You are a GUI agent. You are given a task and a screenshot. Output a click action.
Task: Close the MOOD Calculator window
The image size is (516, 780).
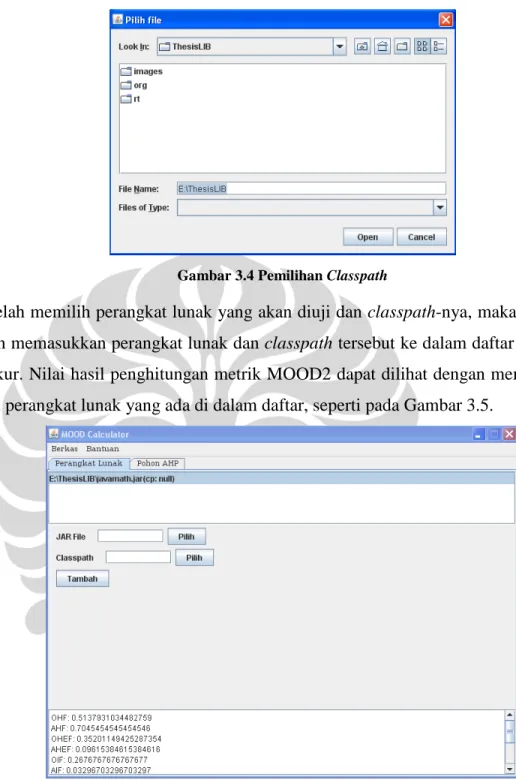[x=510, y=434]
